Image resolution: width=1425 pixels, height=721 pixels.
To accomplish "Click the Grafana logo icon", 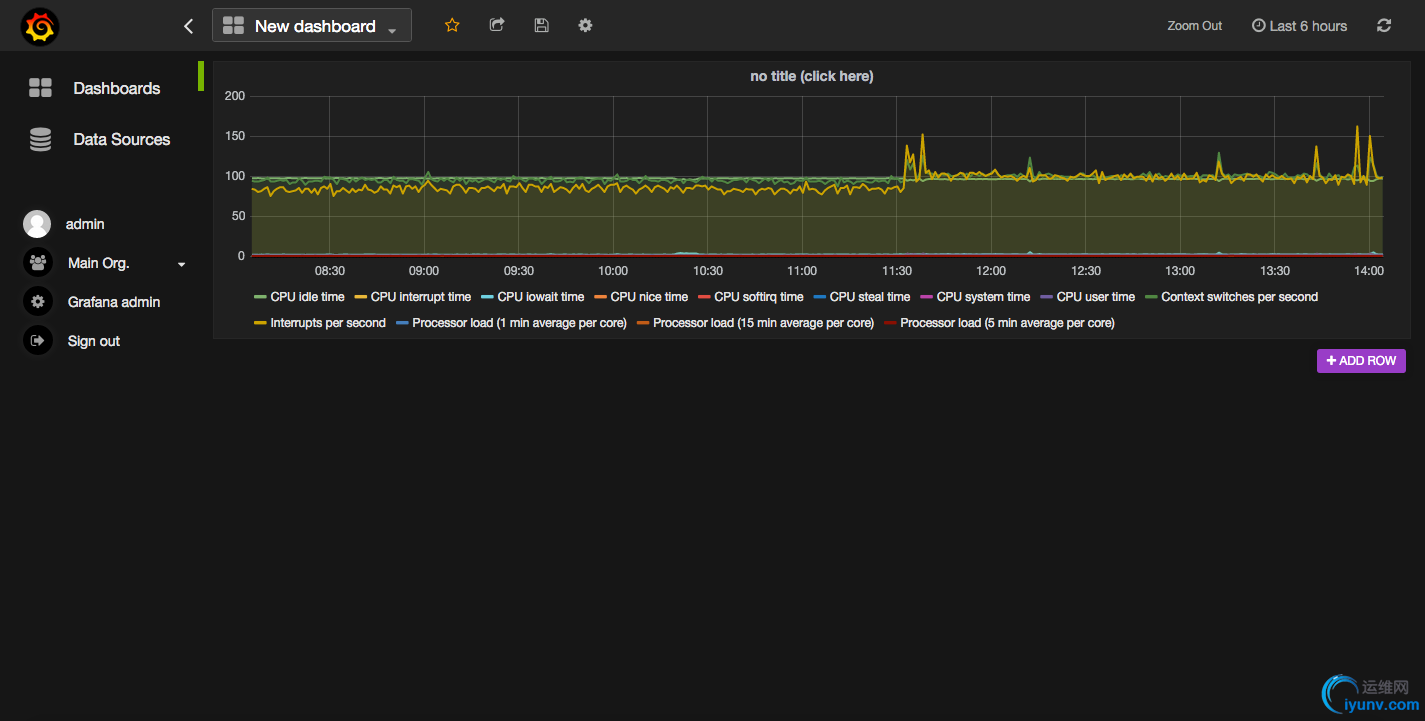I will [x=40, y=27].
